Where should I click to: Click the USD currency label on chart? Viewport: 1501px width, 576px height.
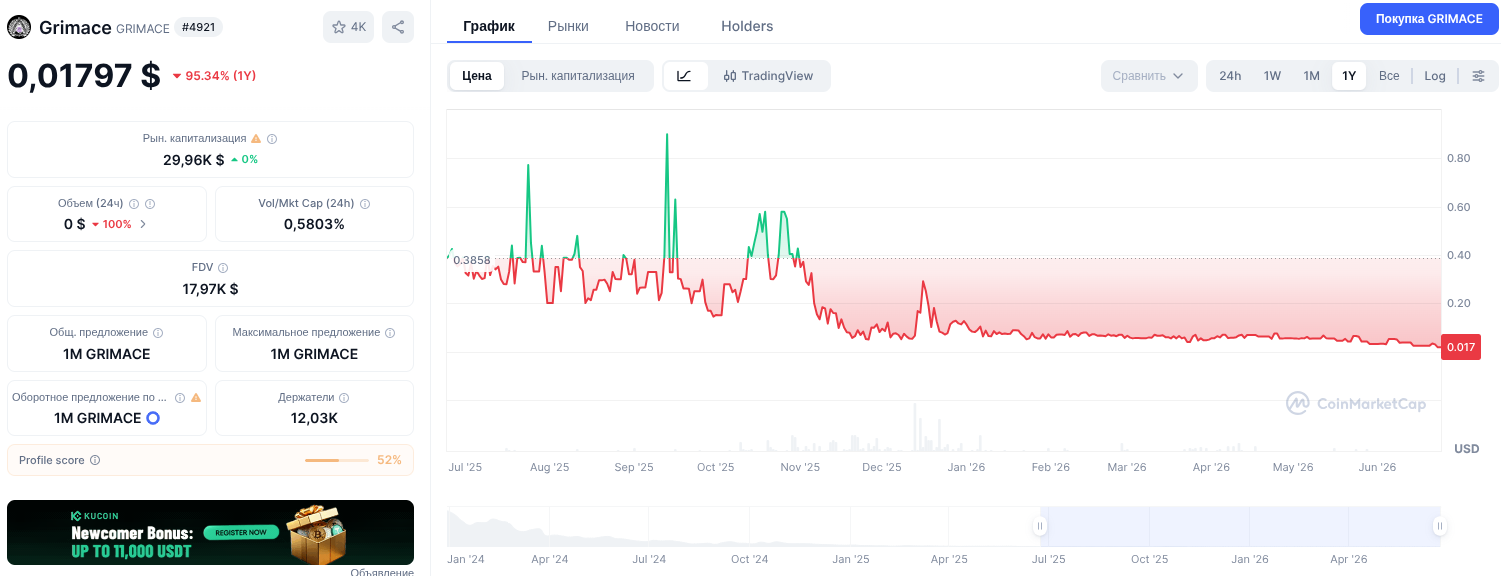click(1467, 448)
